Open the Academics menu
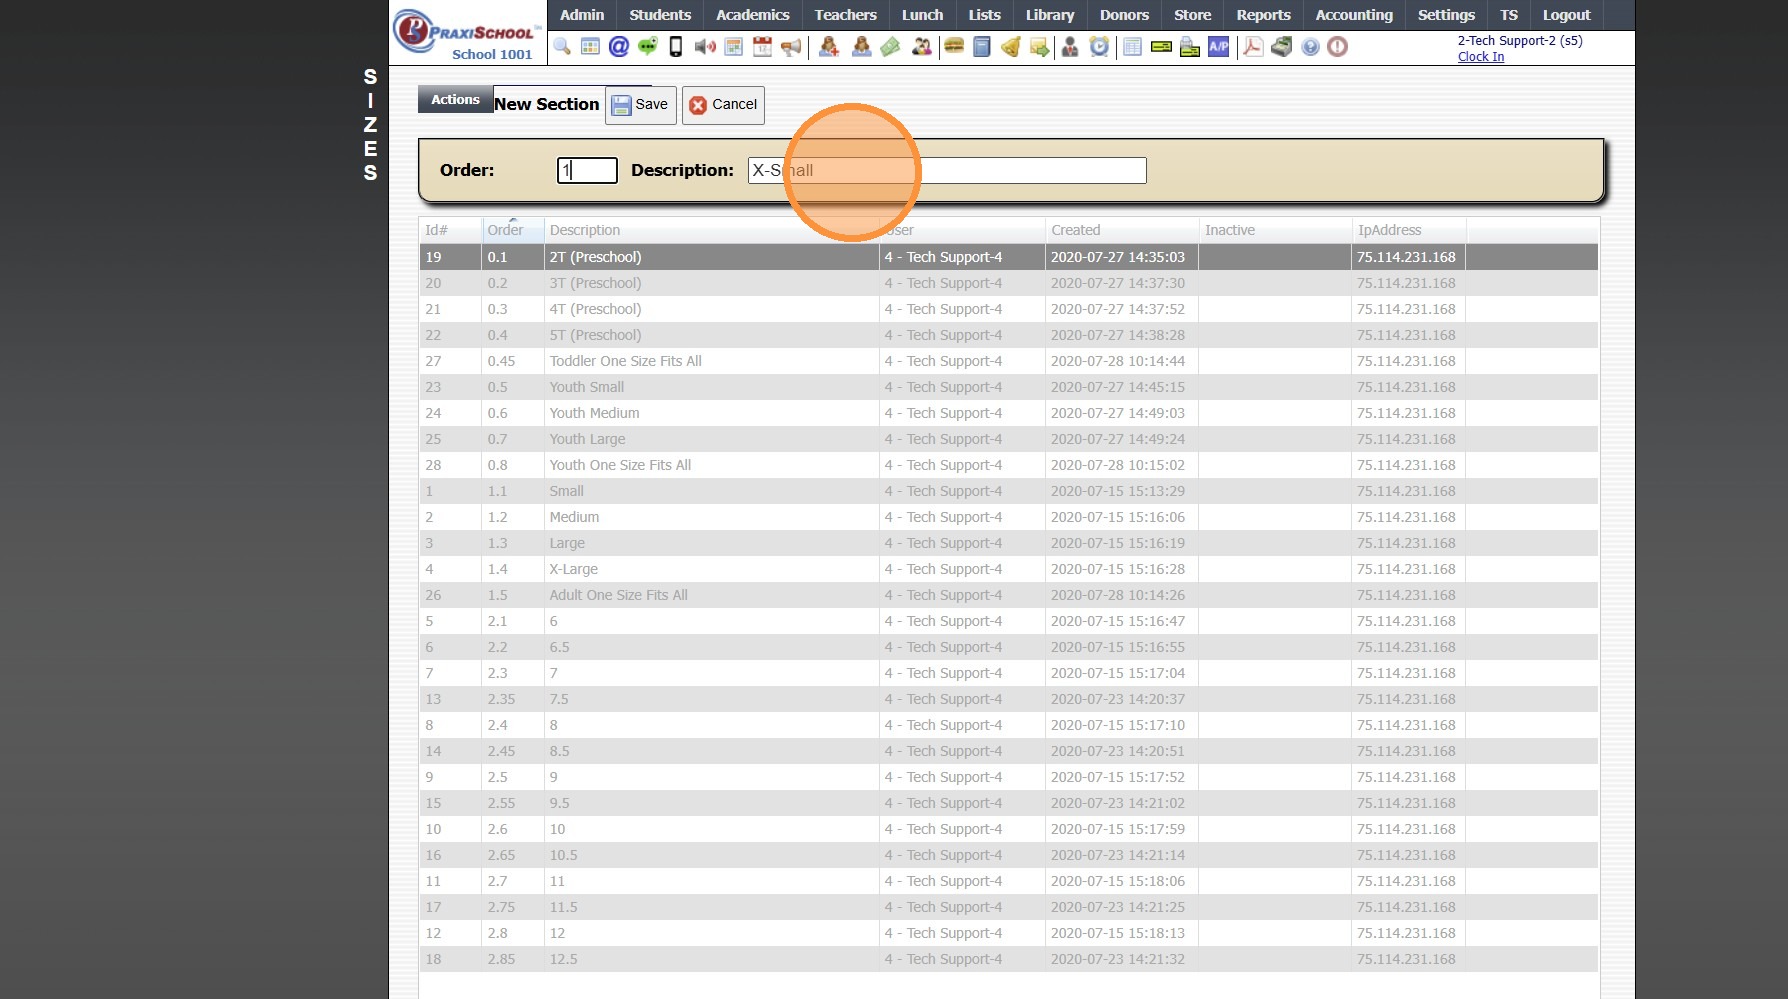The height and width of the screenshot is (999, 1788). click(753, 15)
